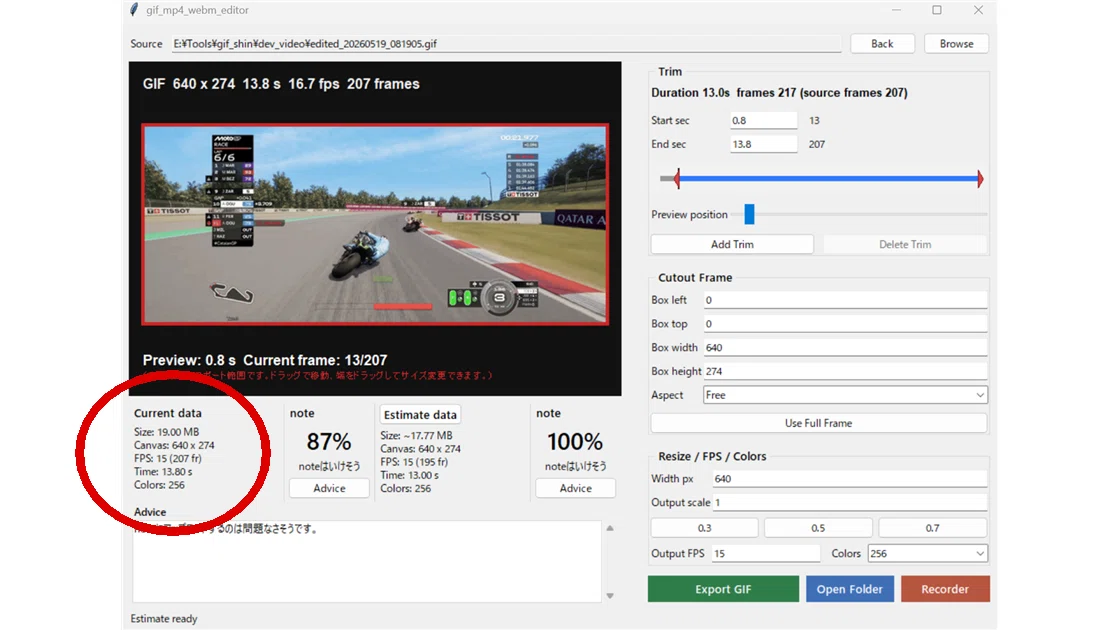Open the Colors dropdown

(x=927, y=554)
